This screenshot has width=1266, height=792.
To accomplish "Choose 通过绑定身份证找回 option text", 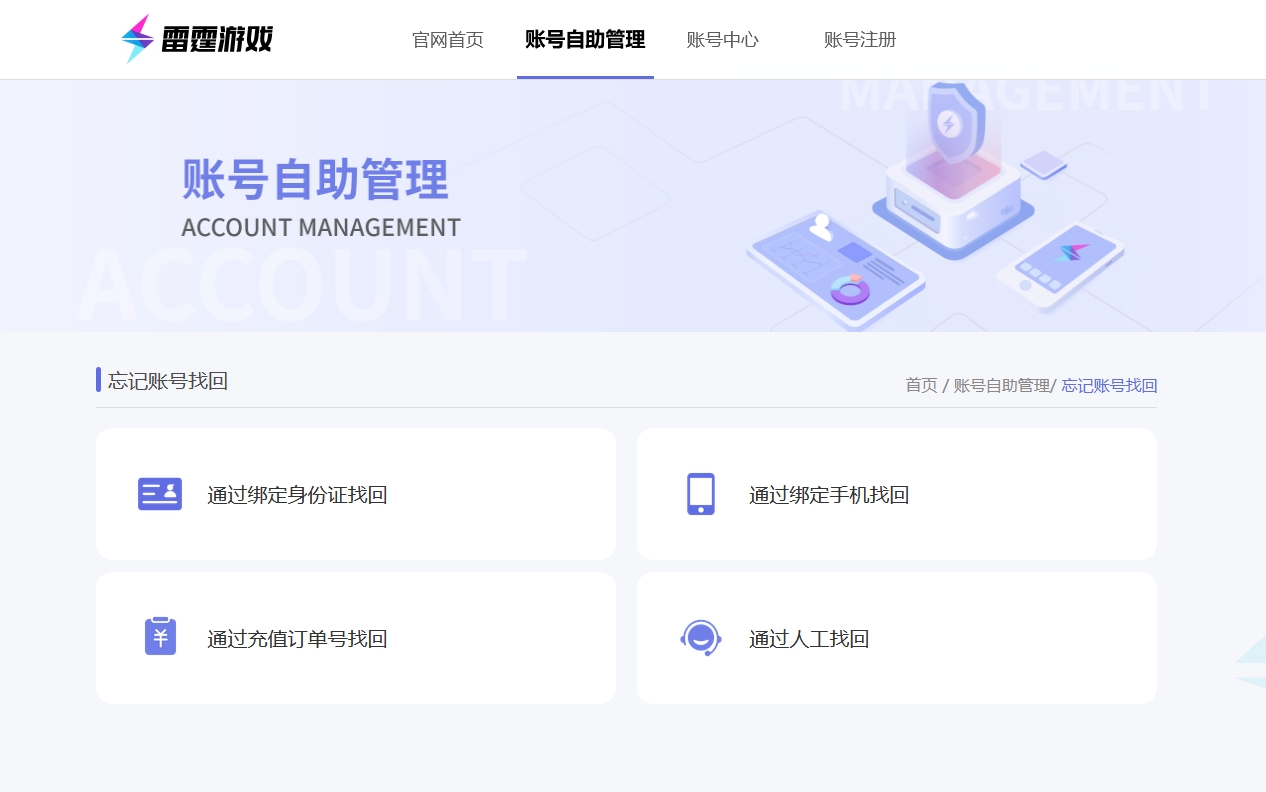I will [297, 495].
